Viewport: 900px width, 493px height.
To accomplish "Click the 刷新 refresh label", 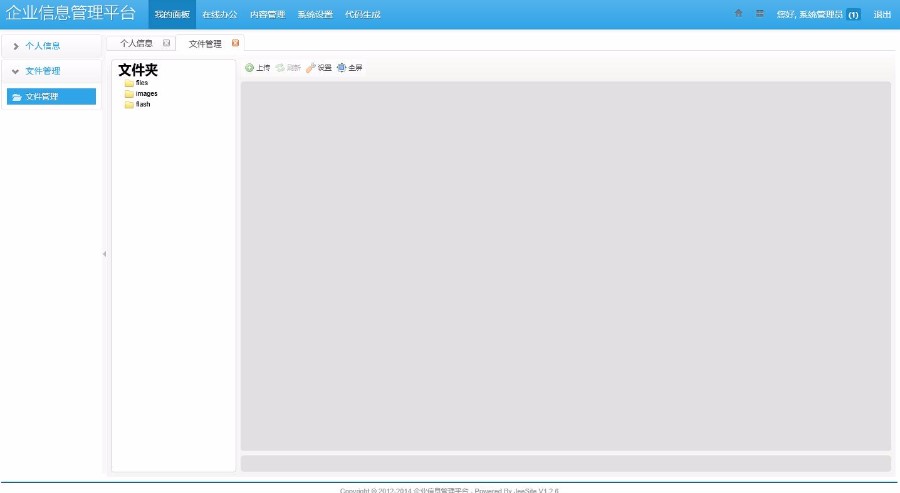I will [294, 68].
